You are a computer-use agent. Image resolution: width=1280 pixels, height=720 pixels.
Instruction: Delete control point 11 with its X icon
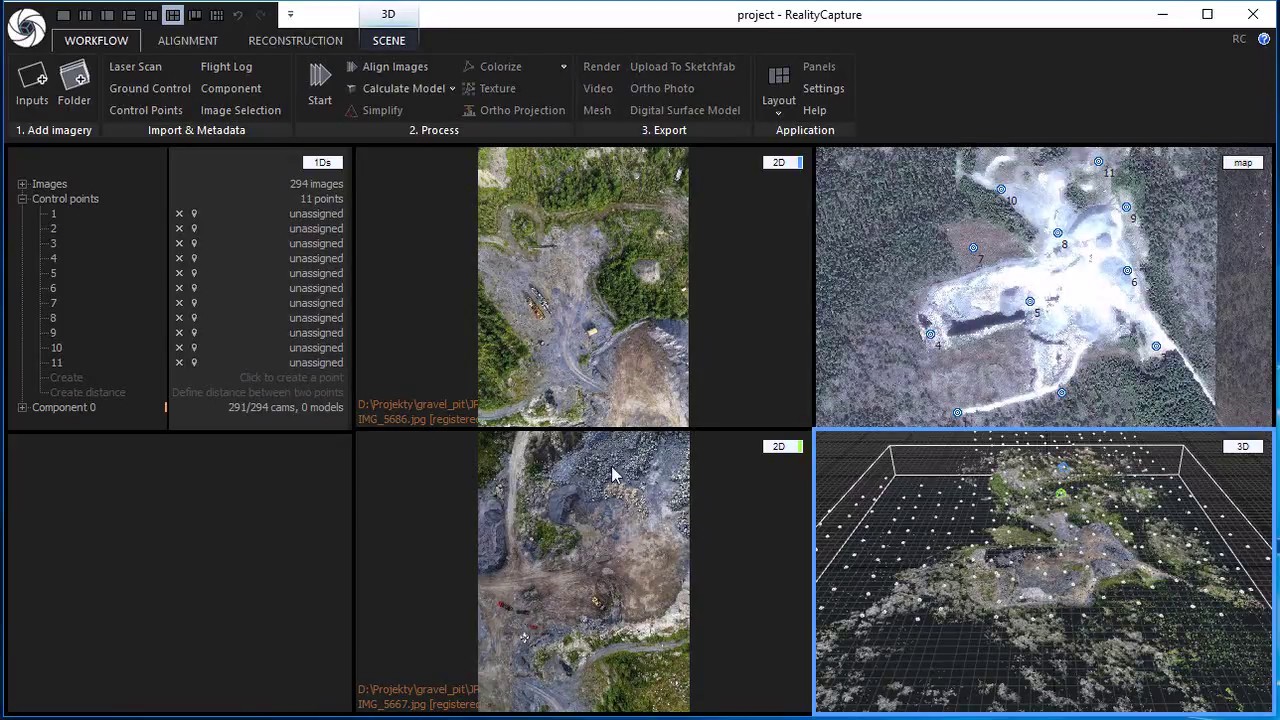(x=179, y=363)
